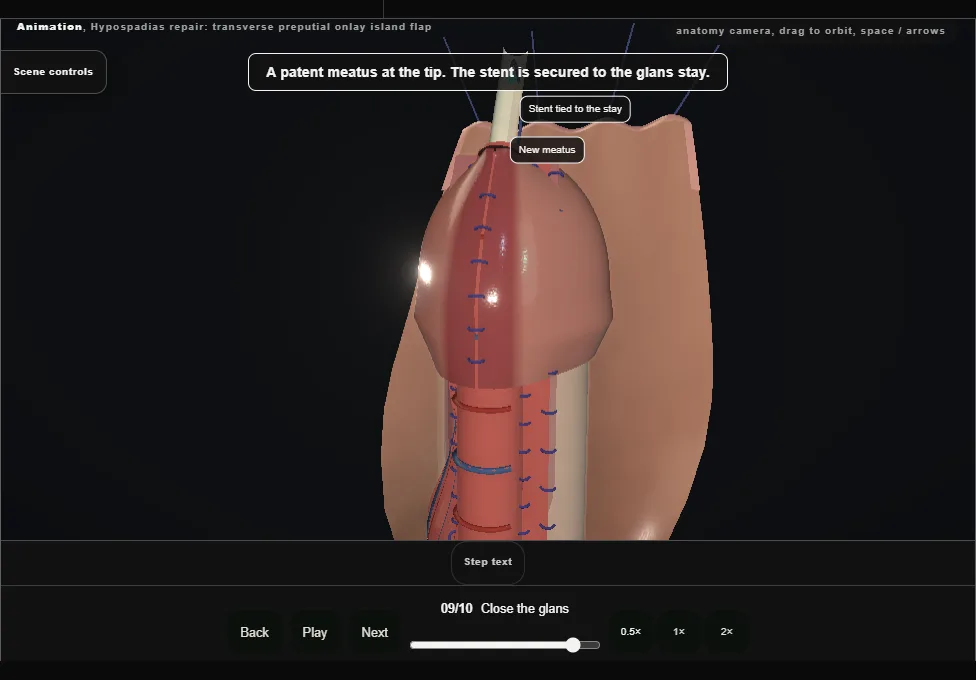Go back to the previous step
This screenshot has height=680, width=976.
pos(254,632)
